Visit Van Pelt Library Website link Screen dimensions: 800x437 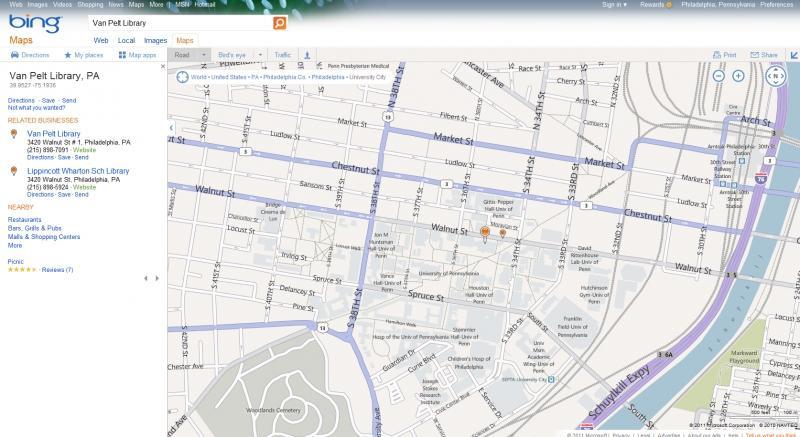pos(84,150)
